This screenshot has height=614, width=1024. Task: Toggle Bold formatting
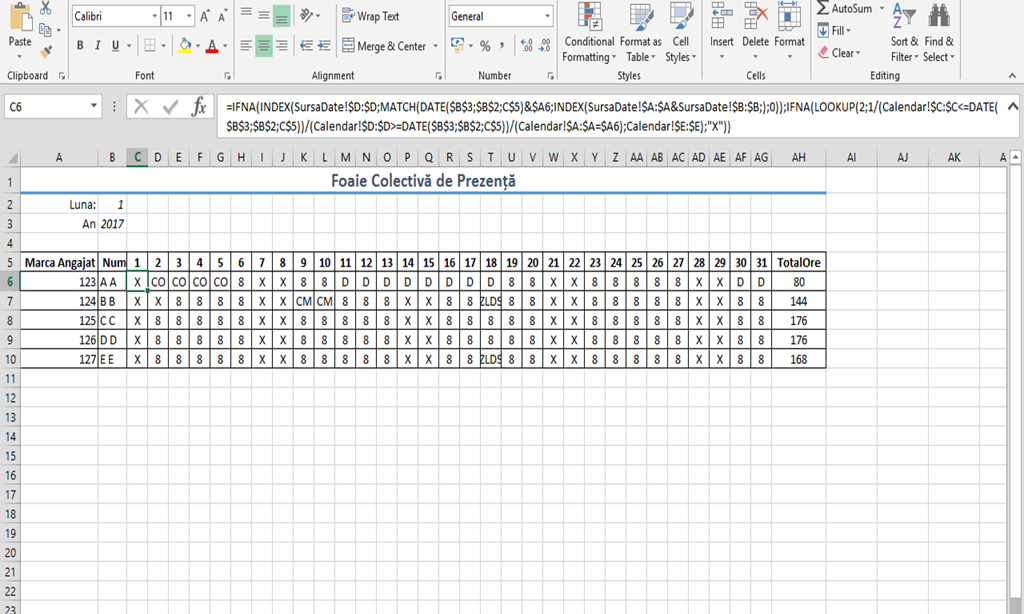(80, 46)
